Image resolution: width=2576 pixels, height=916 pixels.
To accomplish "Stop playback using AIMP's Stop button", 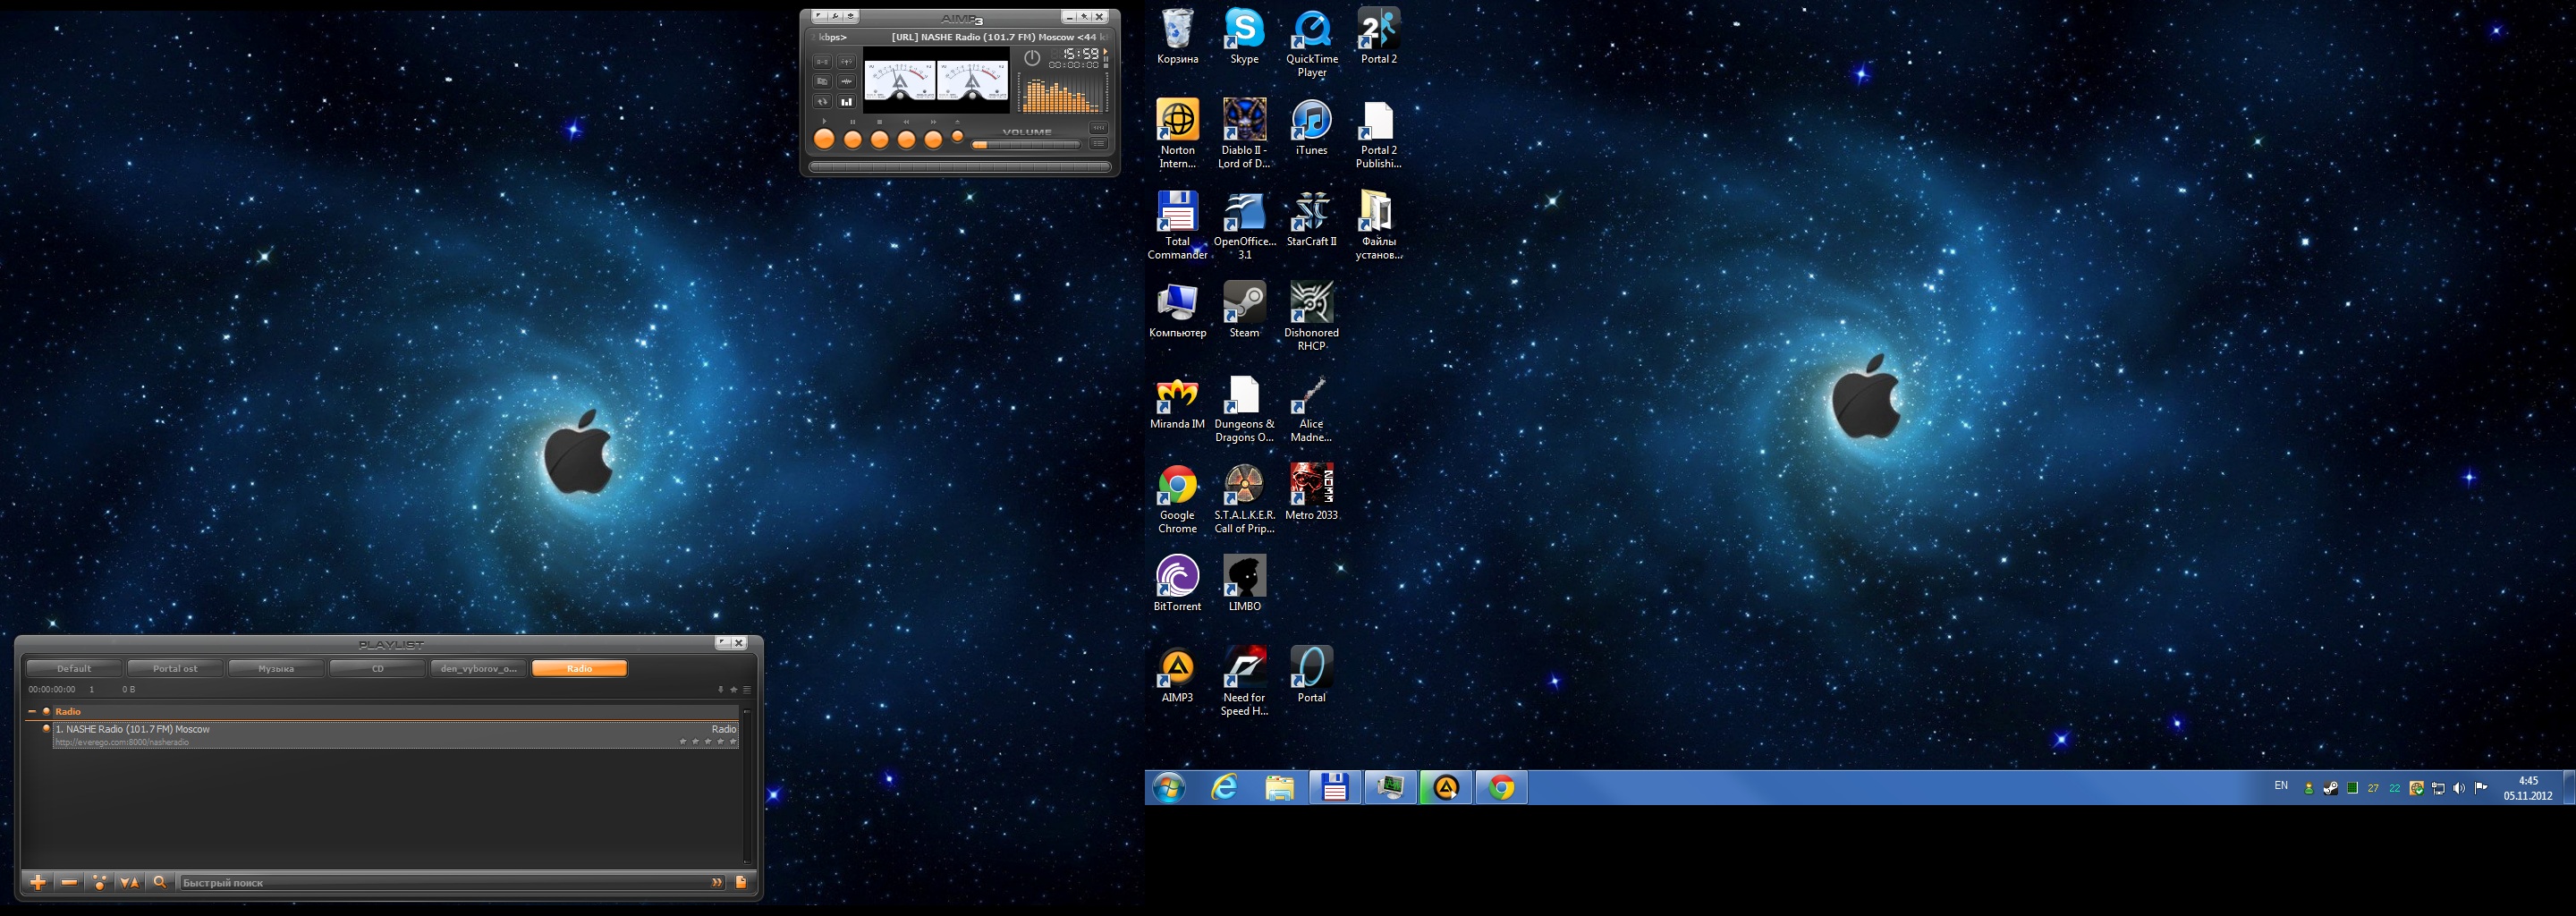I will tap(879, 140).
